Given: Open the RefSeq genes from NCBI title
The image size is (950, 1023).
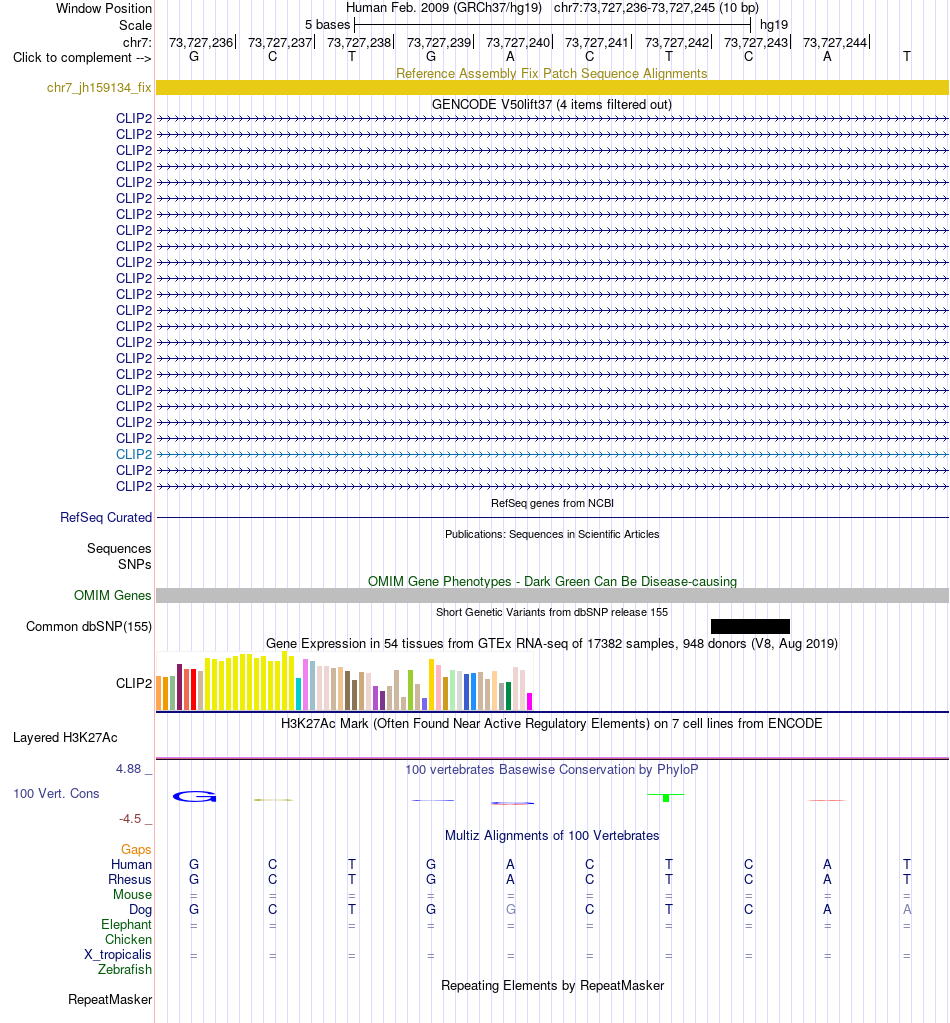Looking at the screenshot, I should pos(552,503).
